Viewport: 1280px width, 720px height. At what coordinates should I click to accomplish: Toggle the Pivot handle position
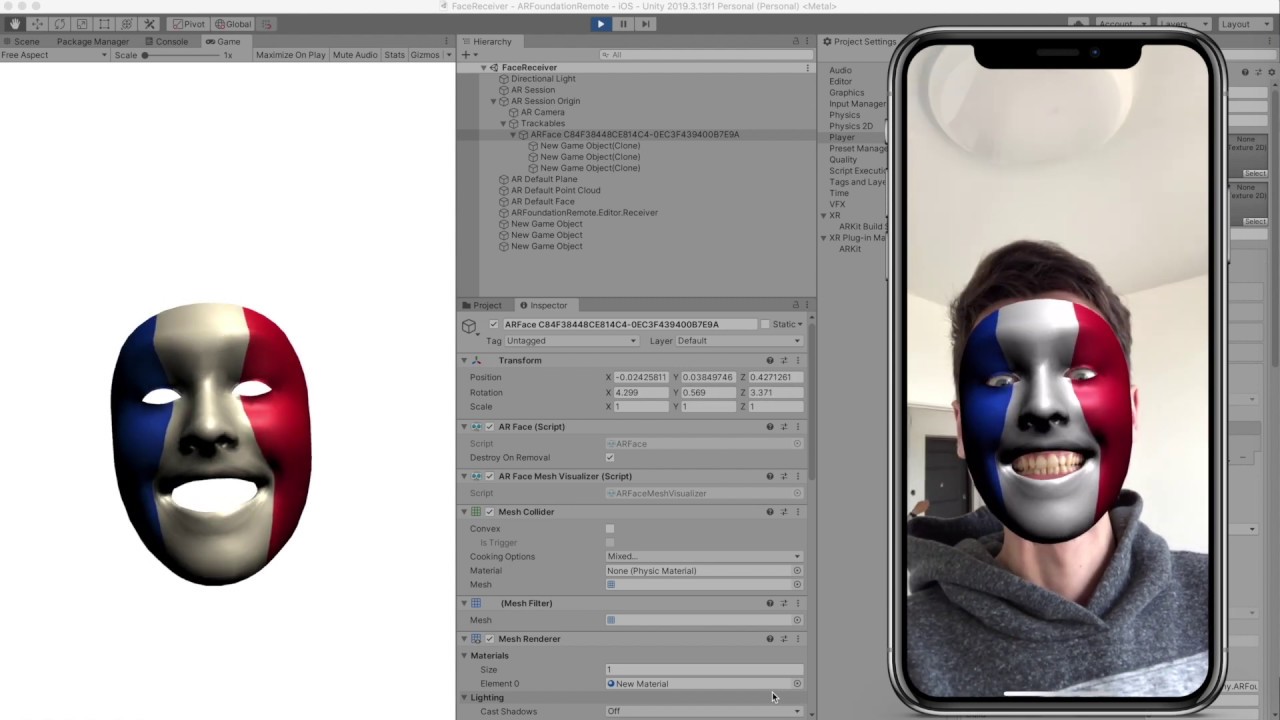click(188, 24)
